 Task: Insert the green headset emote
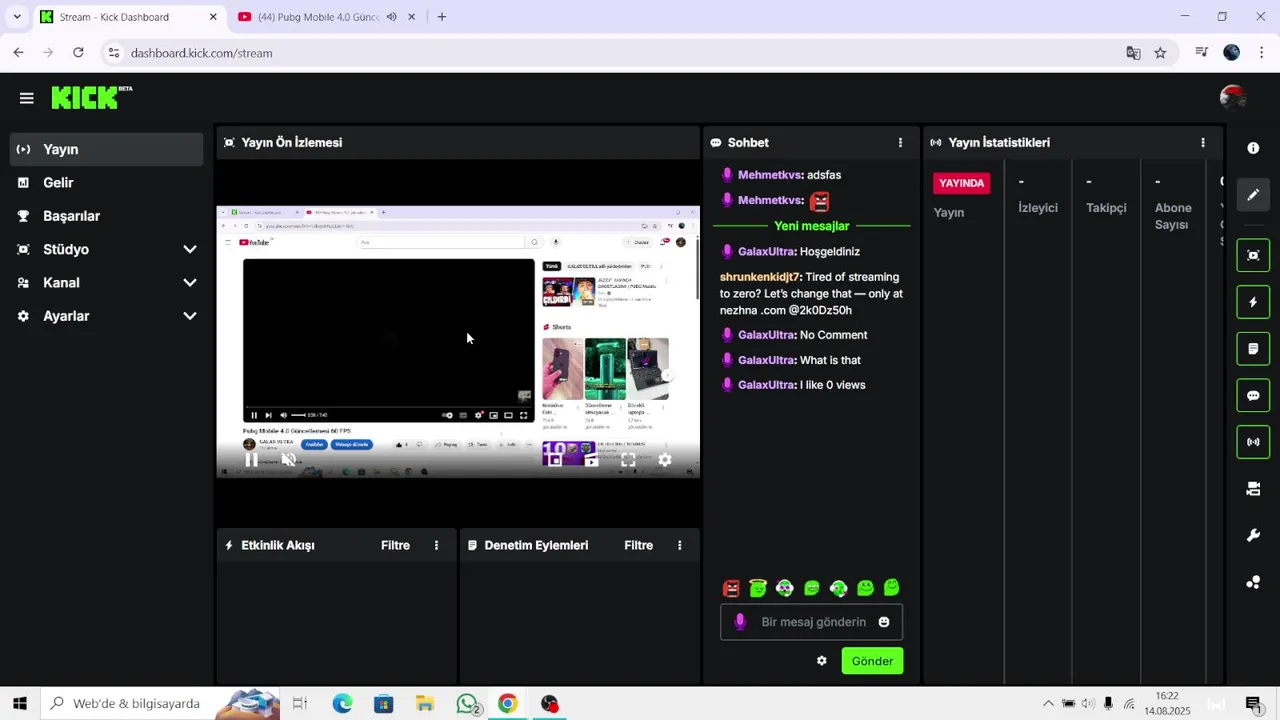coord(839,588)
